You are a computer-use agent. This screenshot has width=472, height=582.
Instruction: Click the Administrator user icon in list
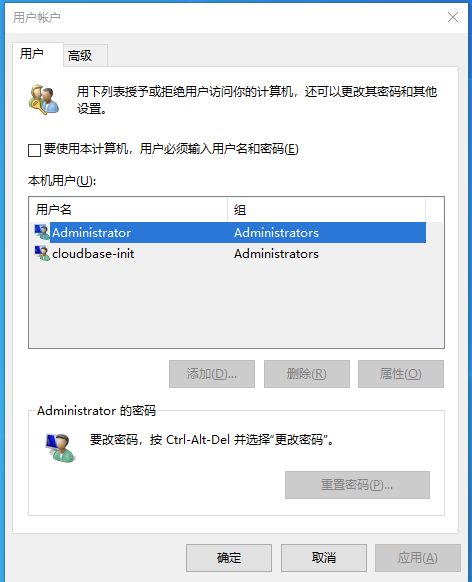42,232
